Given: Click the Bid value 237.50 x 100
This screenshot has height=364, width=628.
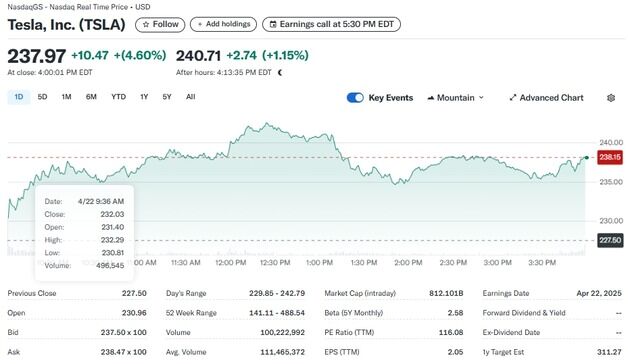Looking at the screenshot, I should (x=123, y=332).
